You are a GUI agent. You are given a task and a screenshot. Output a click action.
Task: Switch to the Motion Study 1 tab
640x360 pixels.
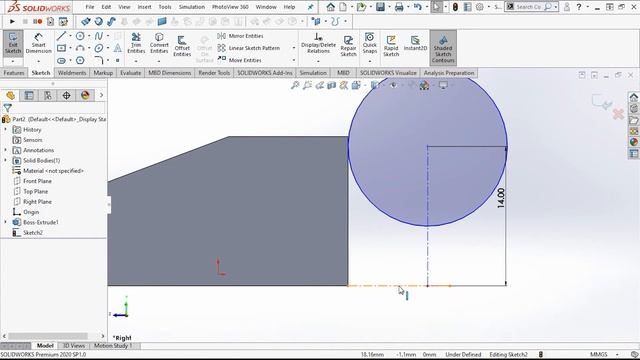tap(113, 346)
